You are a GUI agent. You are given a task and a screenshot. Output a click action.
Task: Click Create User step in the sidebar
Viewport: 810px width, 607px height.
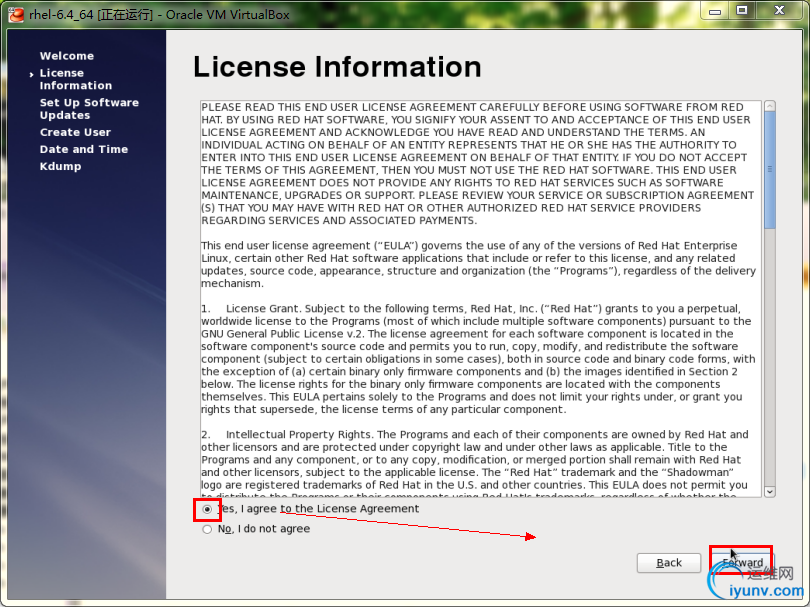tap(75, 132)
